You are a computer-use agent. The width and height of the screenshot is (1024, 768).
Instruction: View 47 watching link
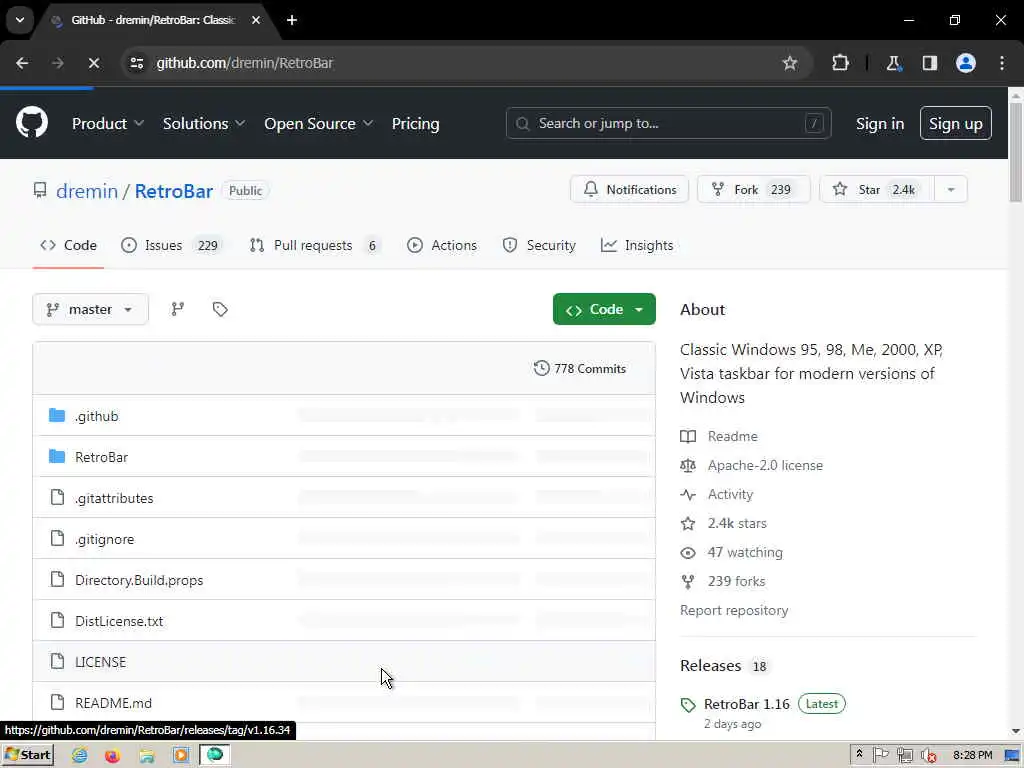[731, 552]
